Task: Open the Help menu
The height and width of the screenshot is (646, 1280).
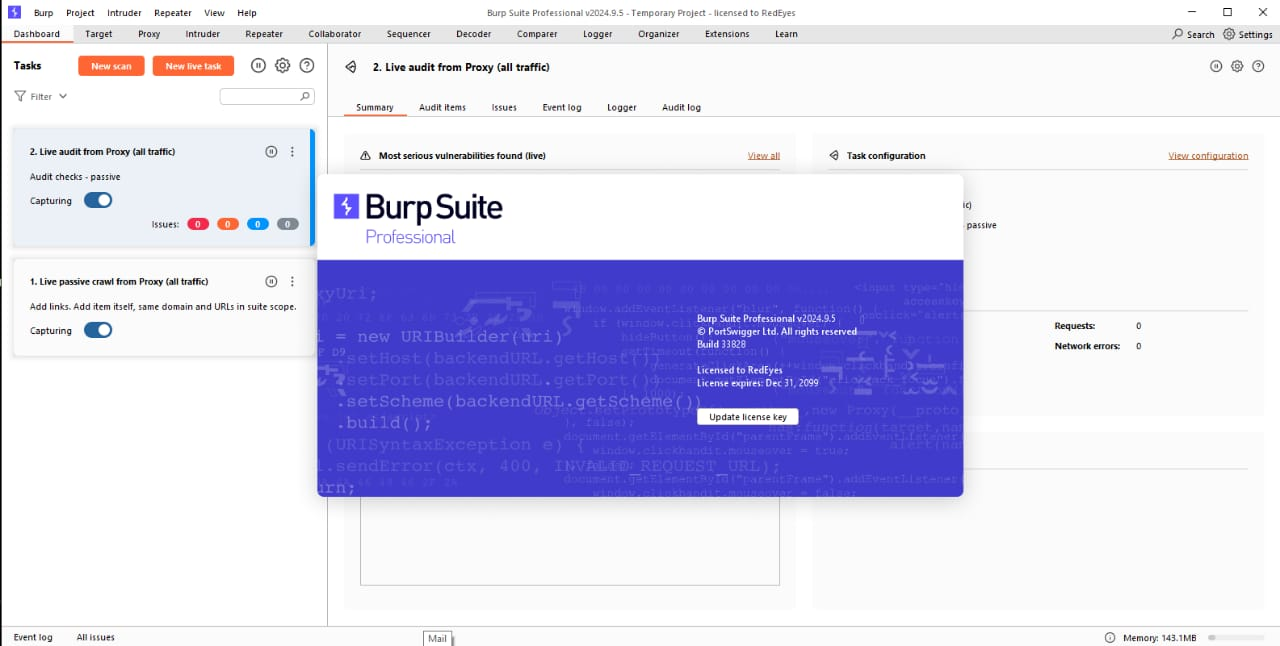Action: pos(247,13)
